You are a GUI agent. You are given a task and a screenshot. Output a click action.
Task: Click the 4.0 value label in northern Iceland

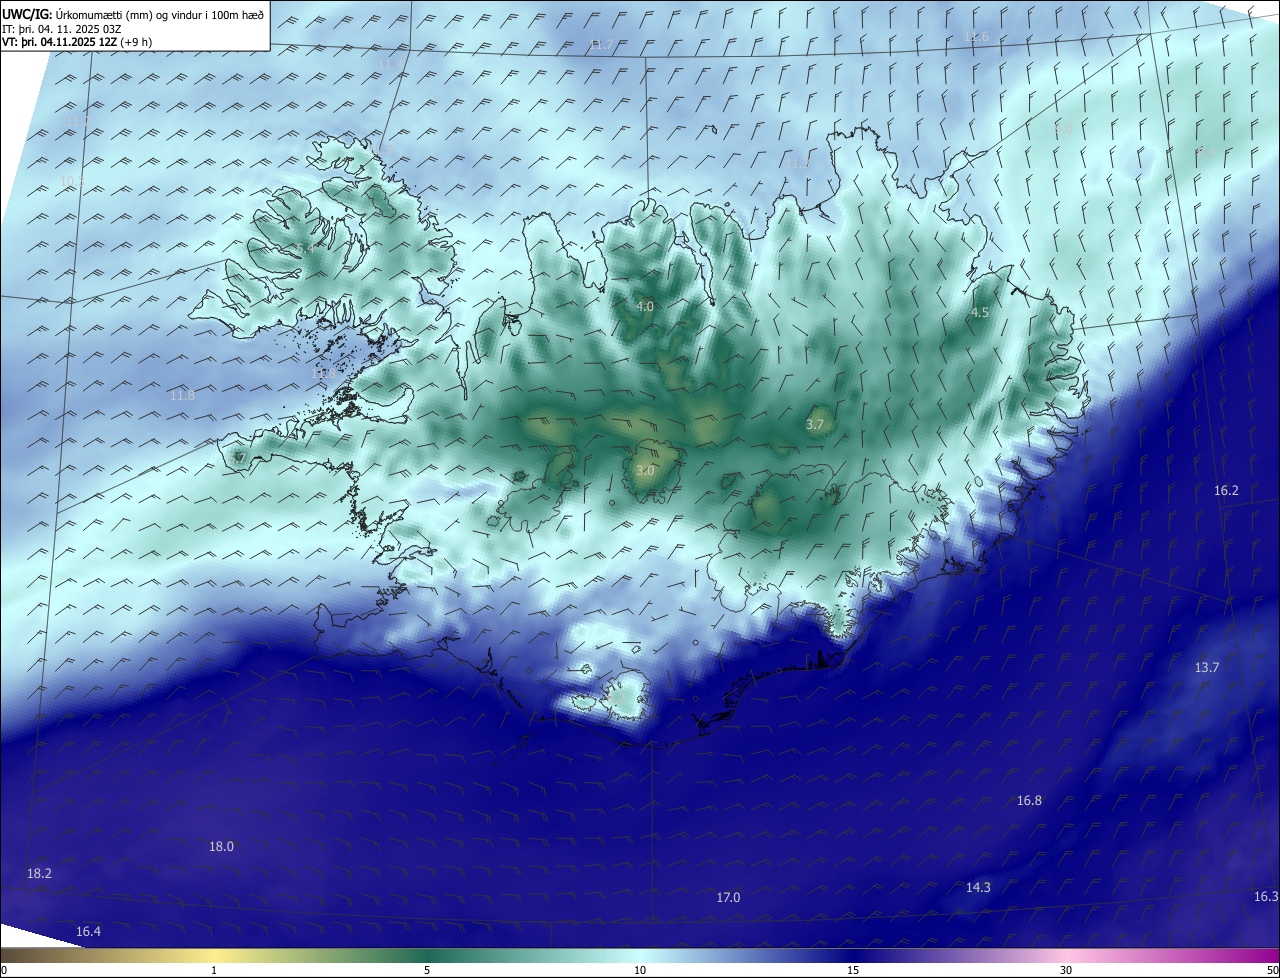644,307
